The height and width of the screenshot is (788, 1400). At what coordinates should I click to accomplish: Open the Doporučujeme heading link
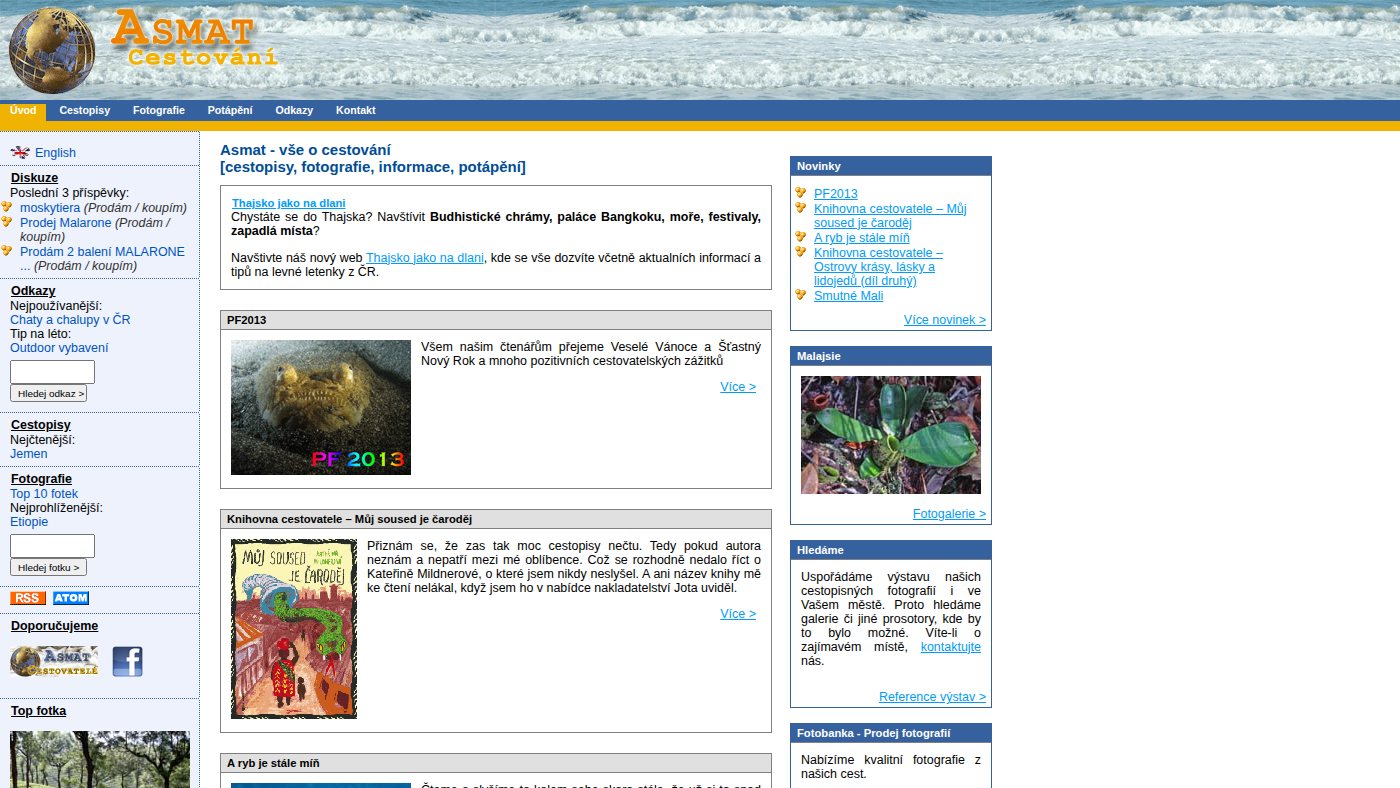[x=54, y=626]
